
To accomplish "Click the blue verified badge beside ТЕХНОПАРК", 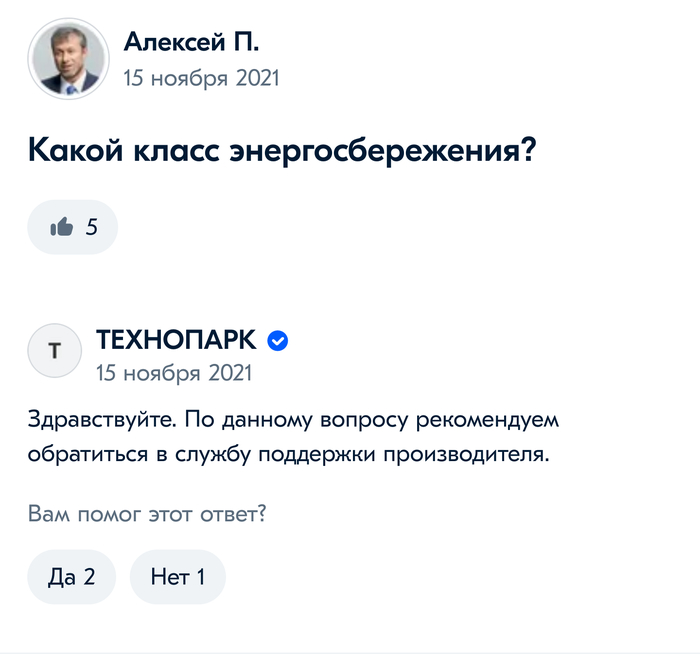I will pyautogui.click(x=279, y=341).
